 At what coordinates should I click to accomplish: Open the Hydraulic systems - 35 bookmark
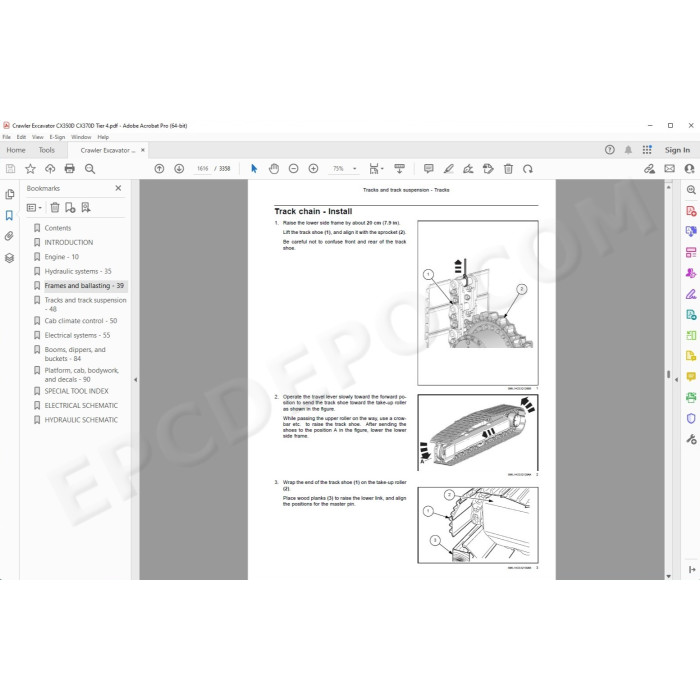78,271
